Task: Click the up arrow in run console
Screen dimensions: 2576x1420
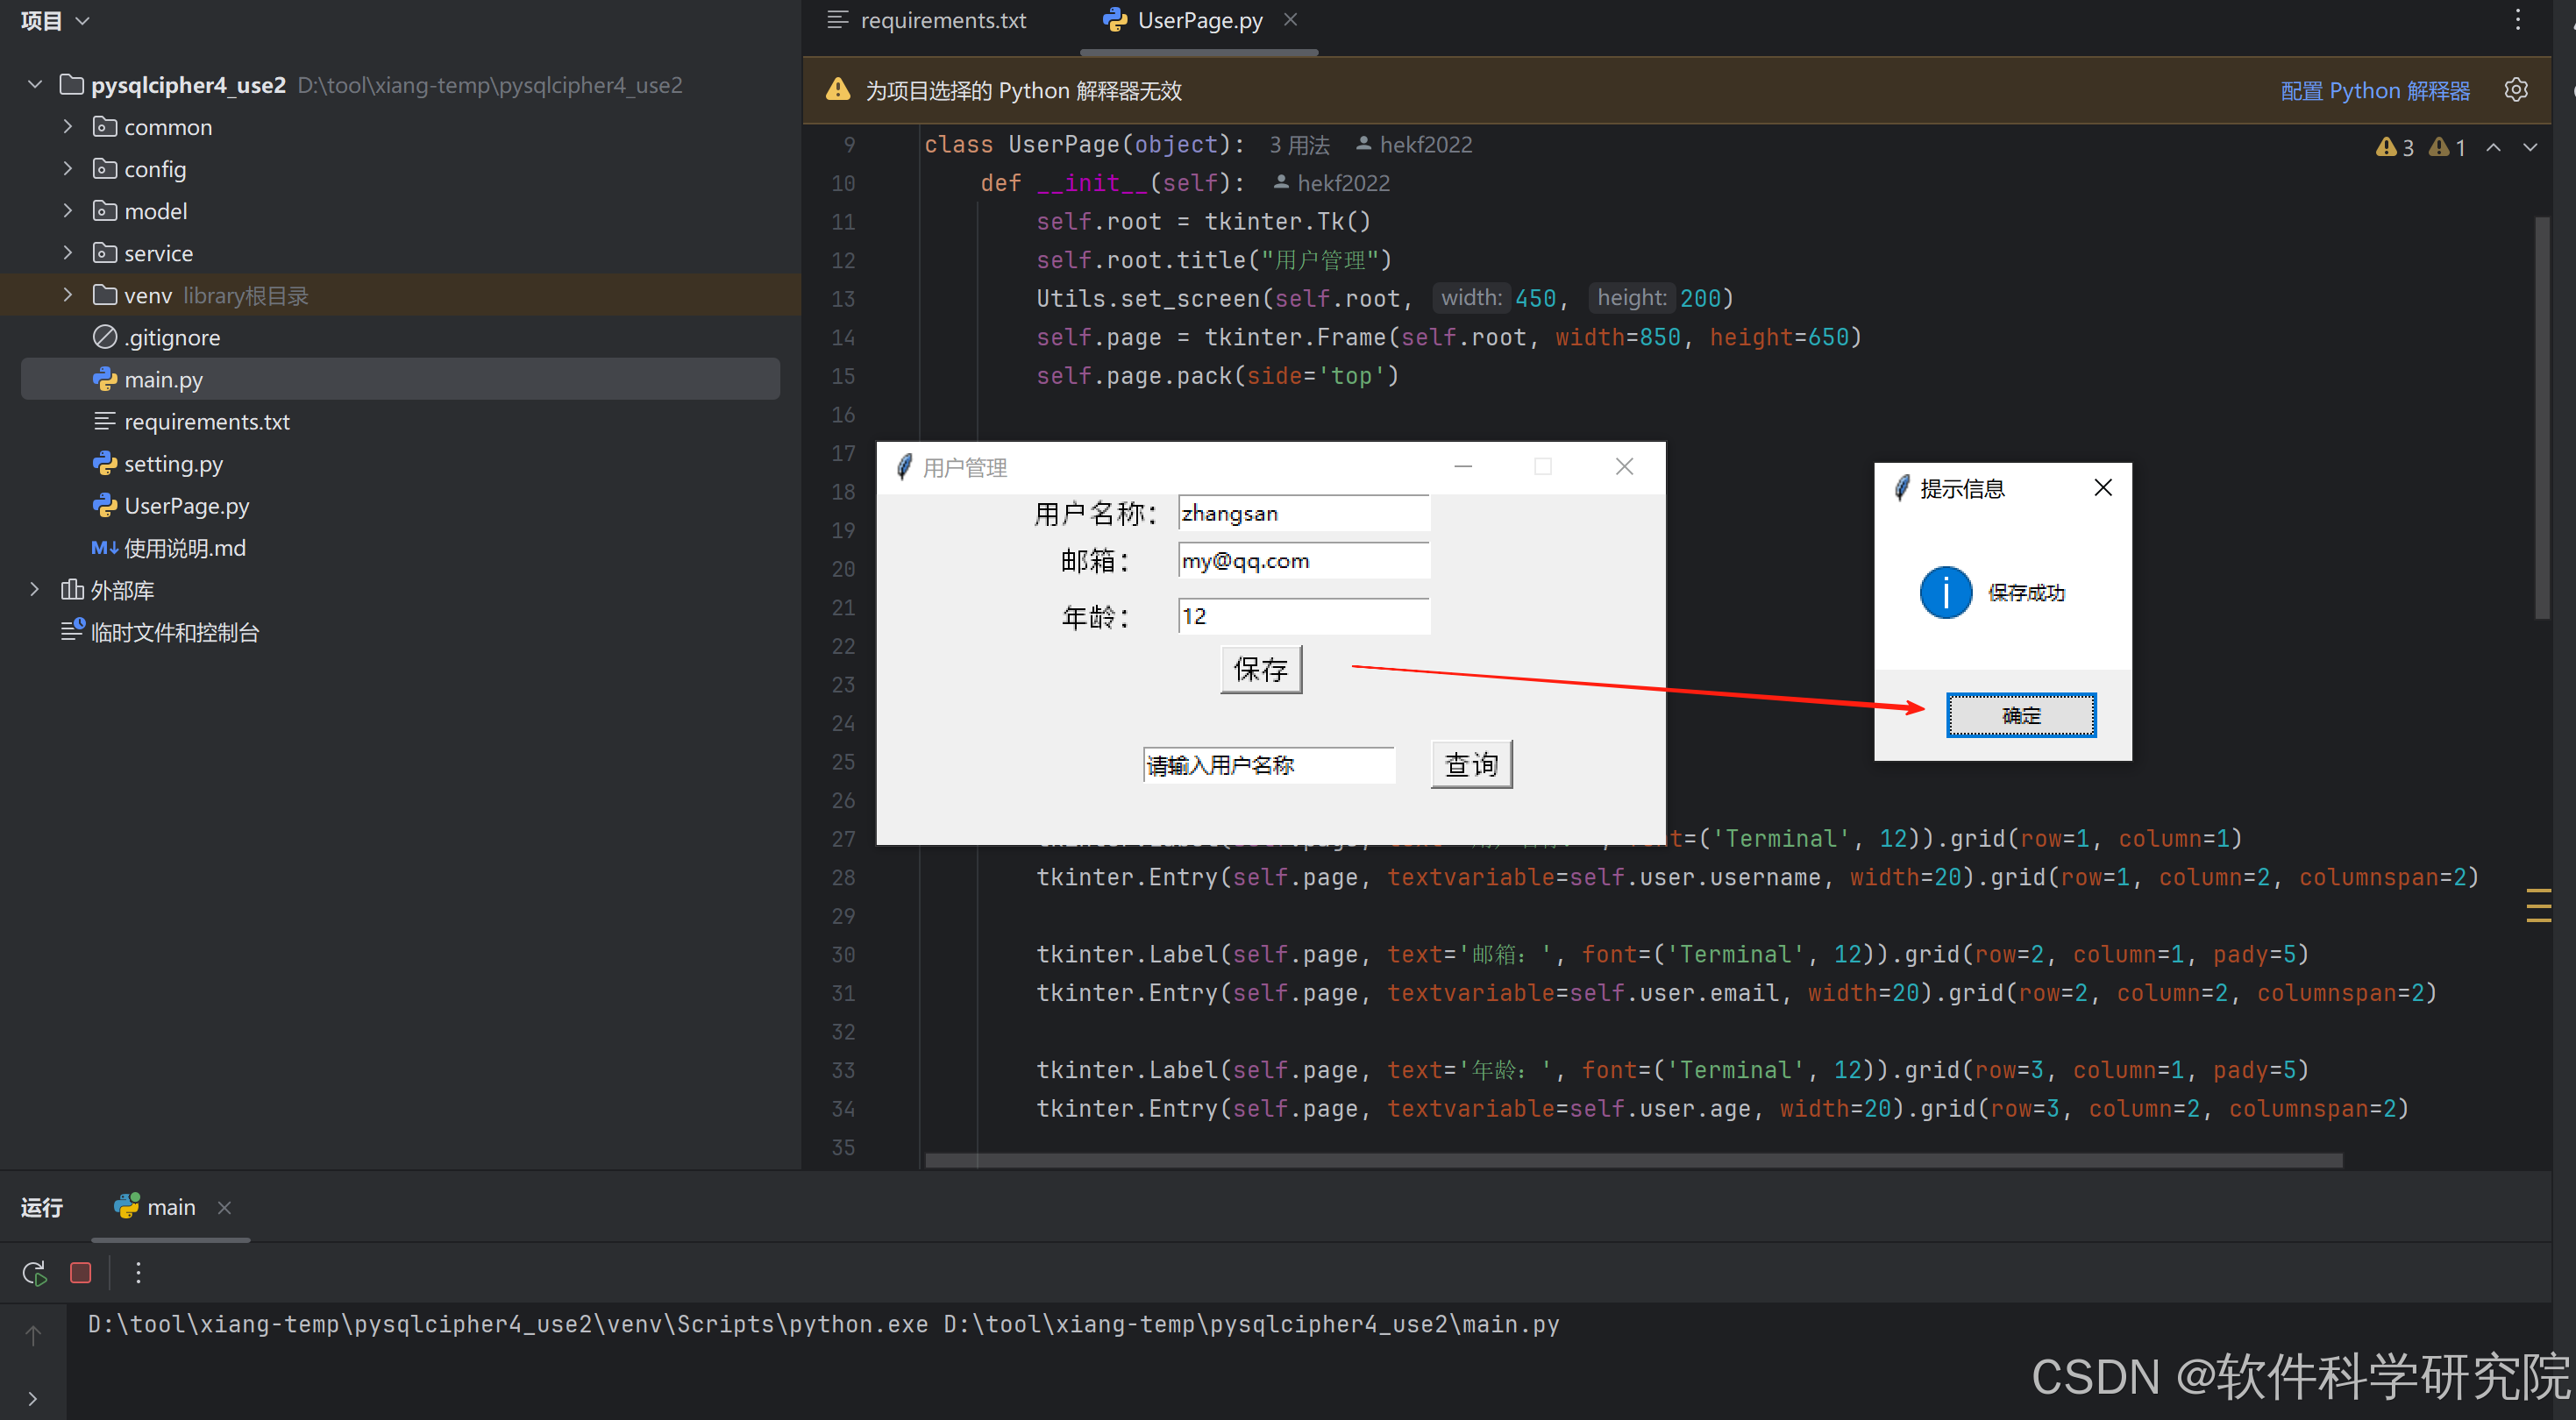Action: 33,1335
